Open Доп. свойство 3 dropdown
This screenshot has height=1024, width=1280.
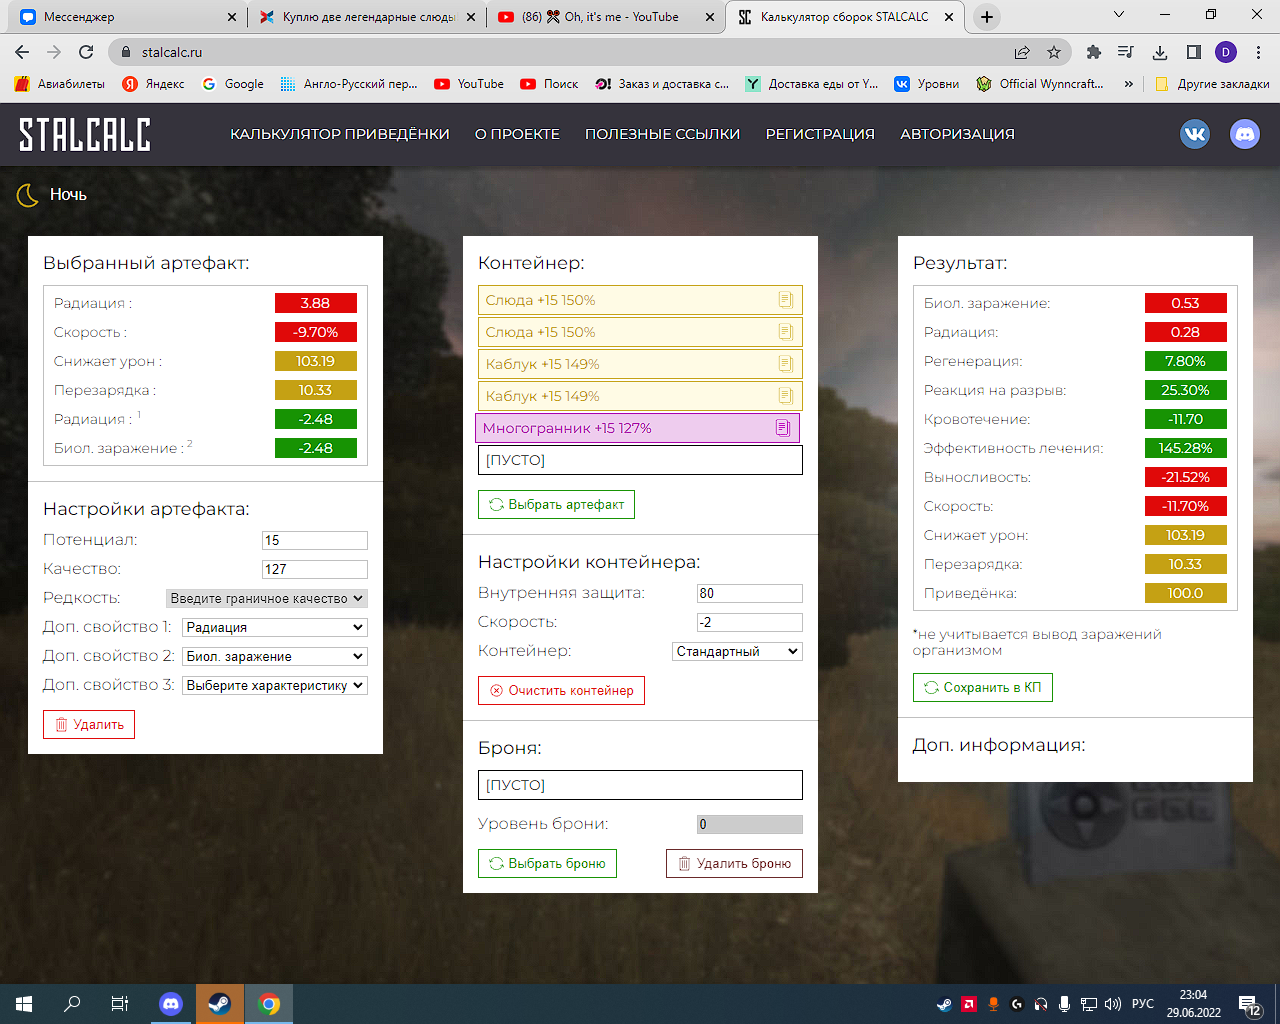click(275, 685)
